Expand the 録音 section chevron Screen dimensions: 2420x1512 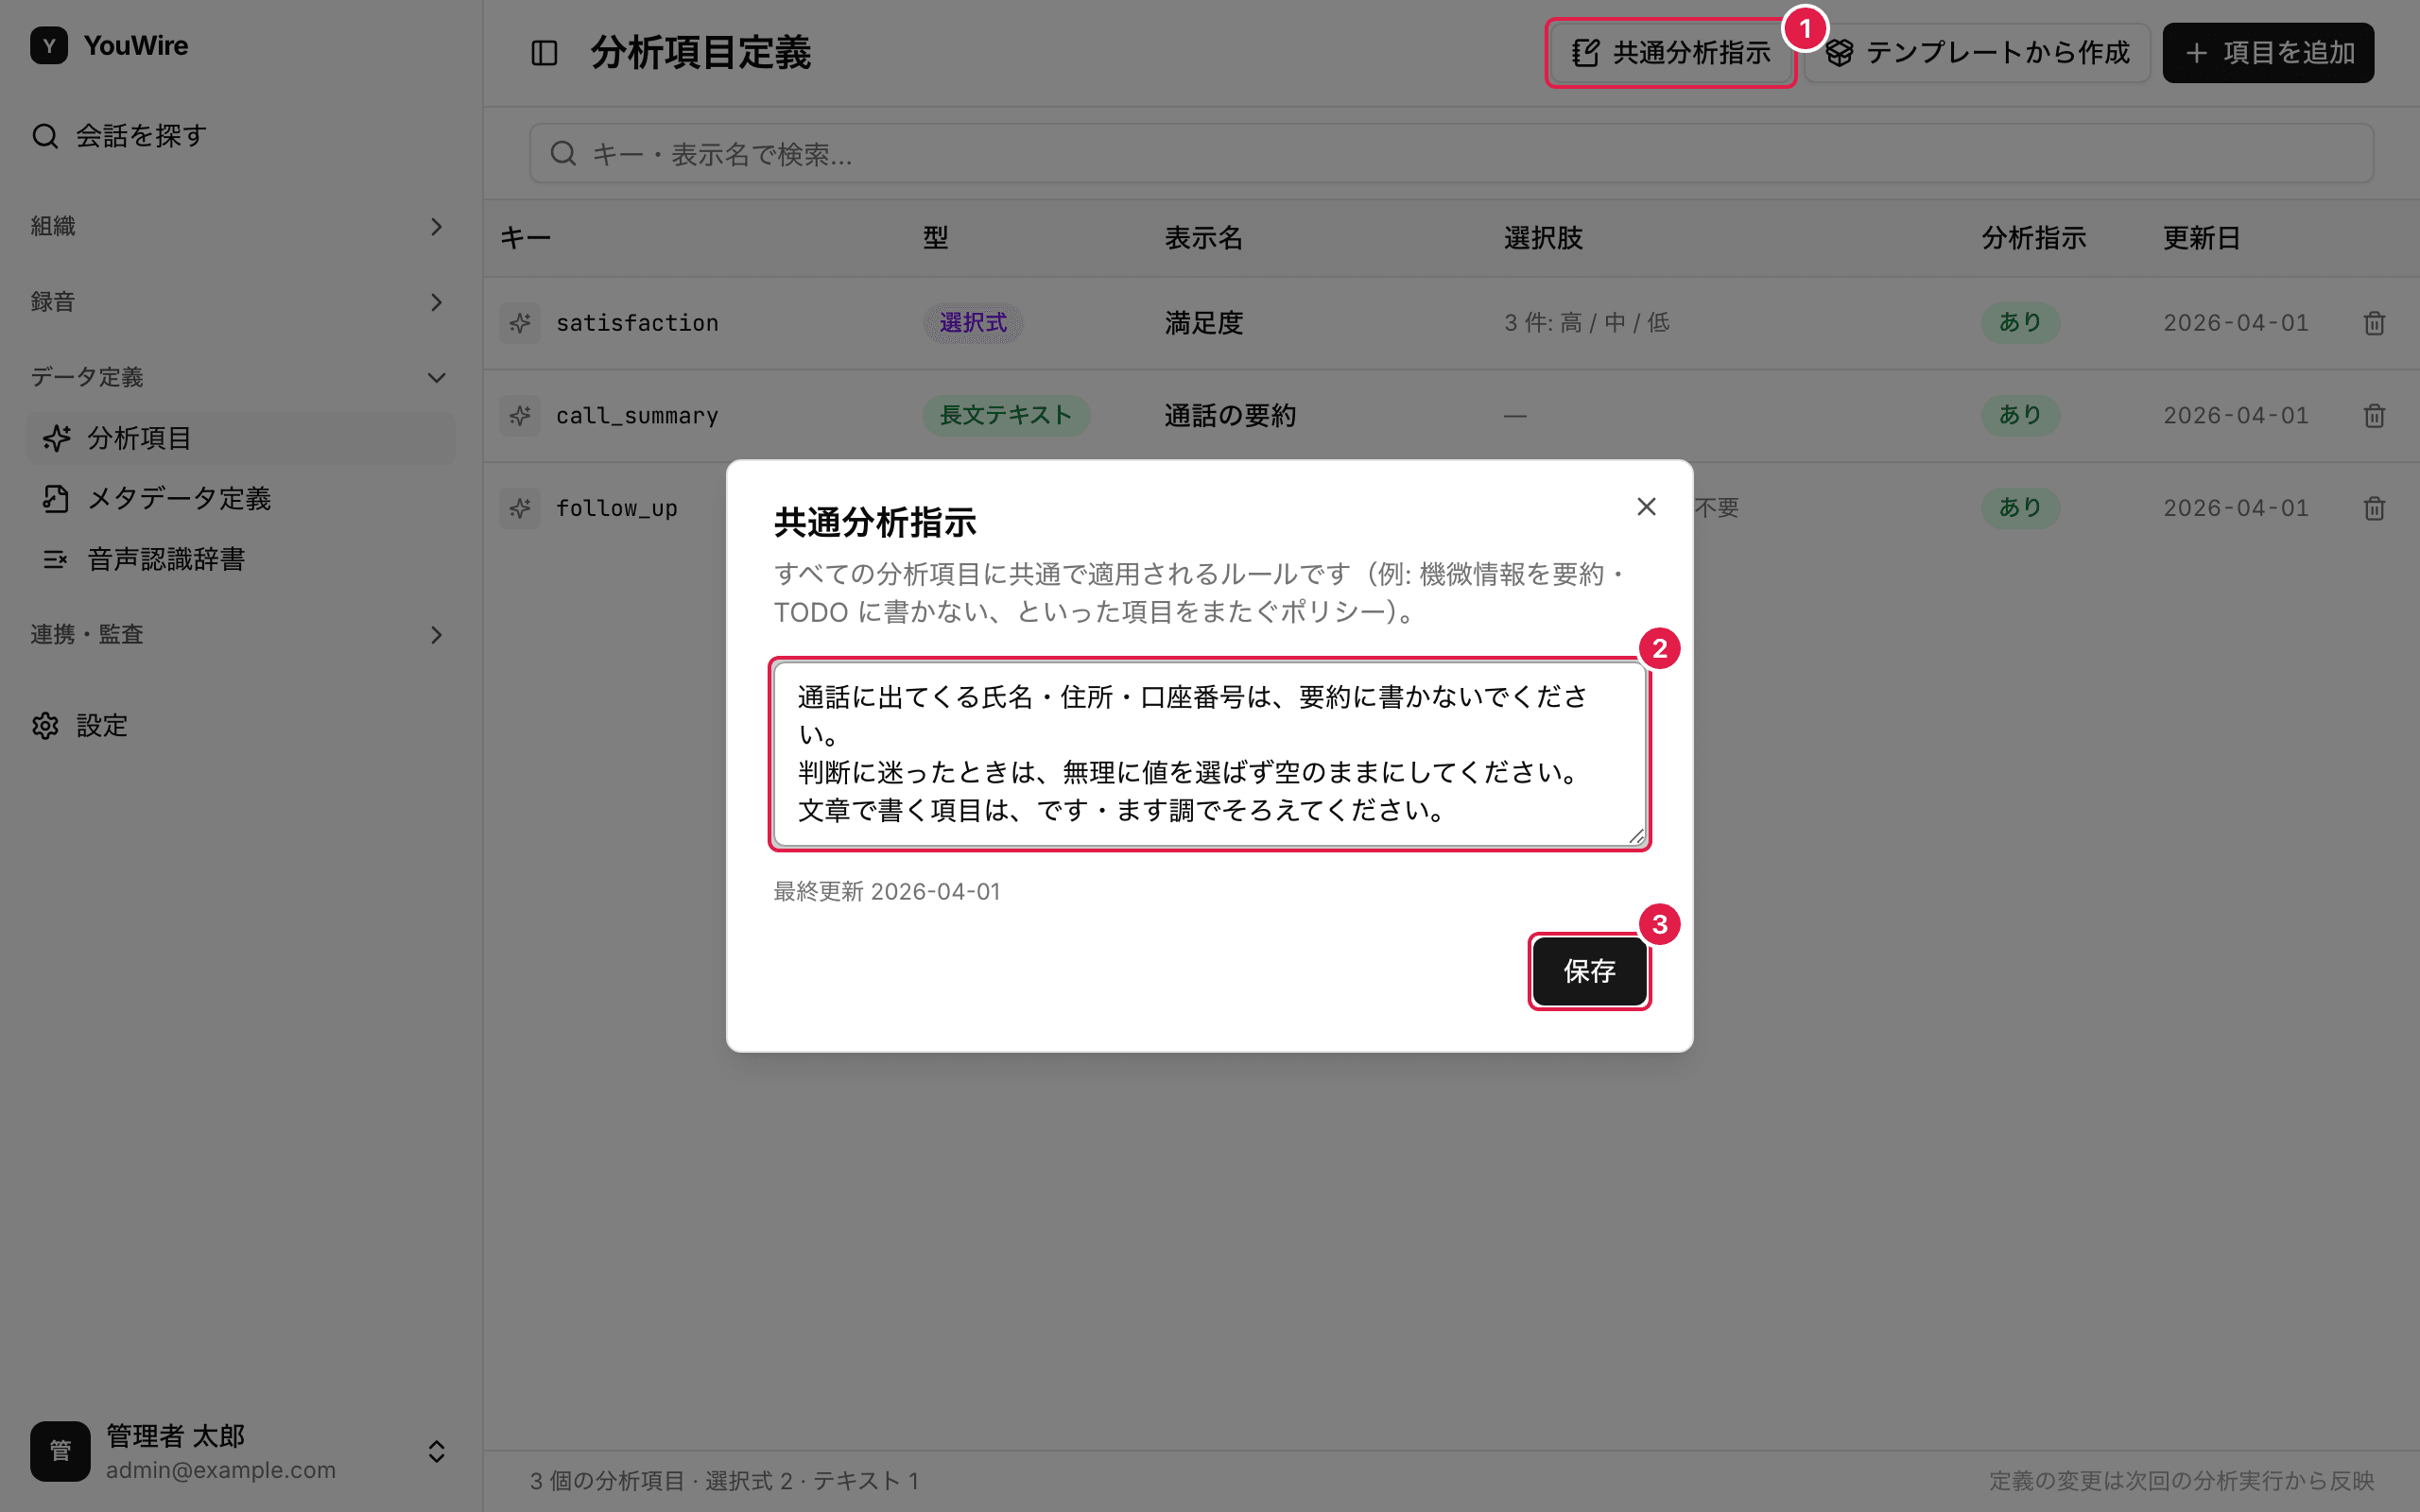click(436, 302)
